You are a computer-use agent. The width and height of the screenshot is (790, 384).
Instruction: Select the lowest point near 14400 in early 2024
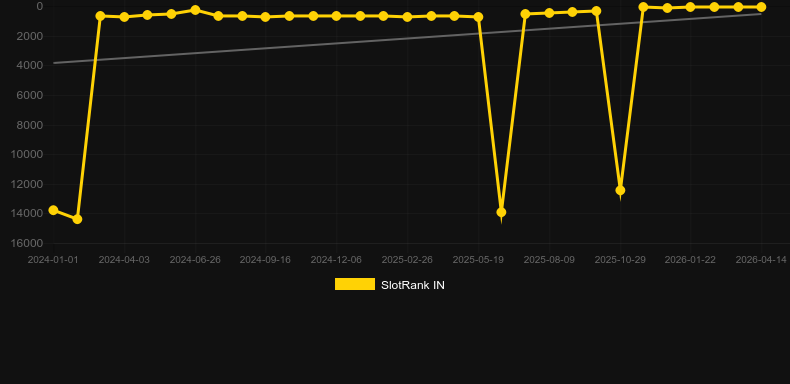coord(77,219)
